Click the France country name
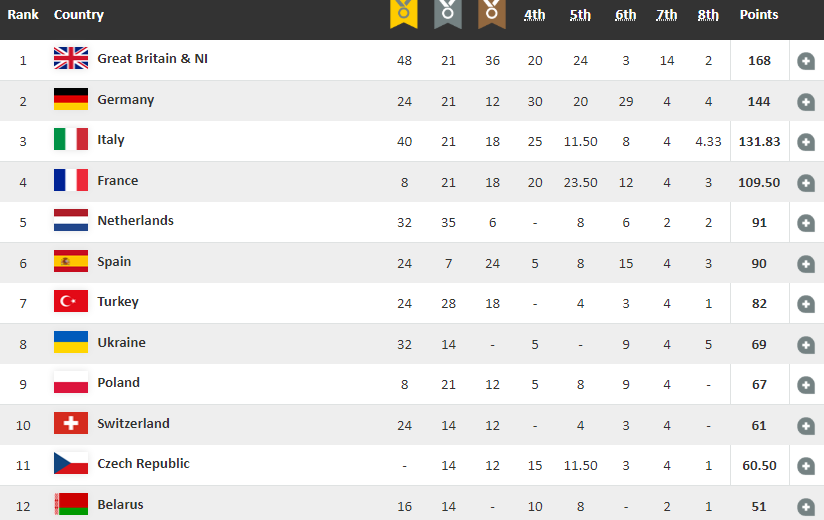Screen dimensions: 824x520 pyautogui.click(x=118, y=181)
